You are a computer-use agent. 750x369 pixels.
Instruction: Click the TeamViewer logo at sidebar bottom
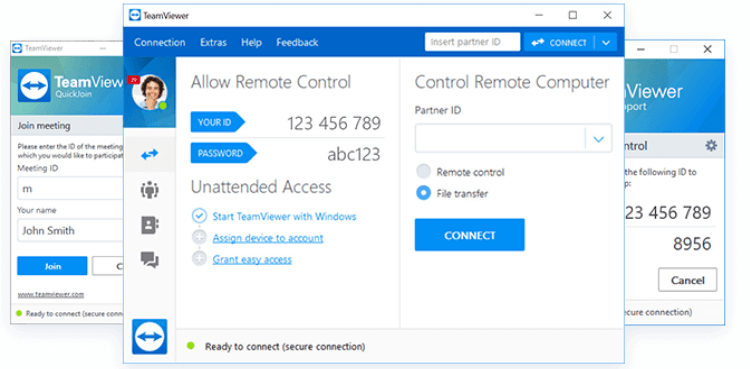coord(150,336)
